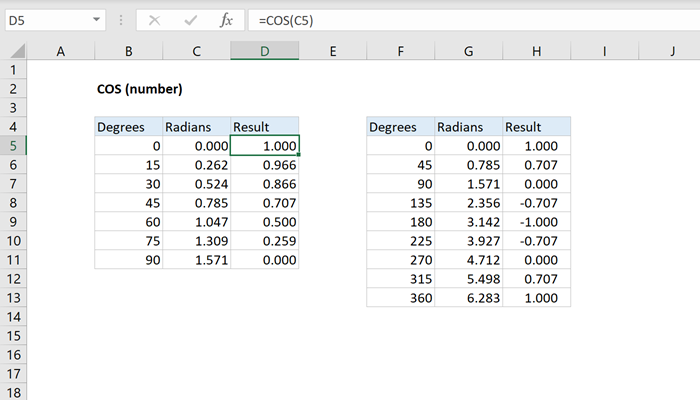Click the right table Result header cell

536,127
